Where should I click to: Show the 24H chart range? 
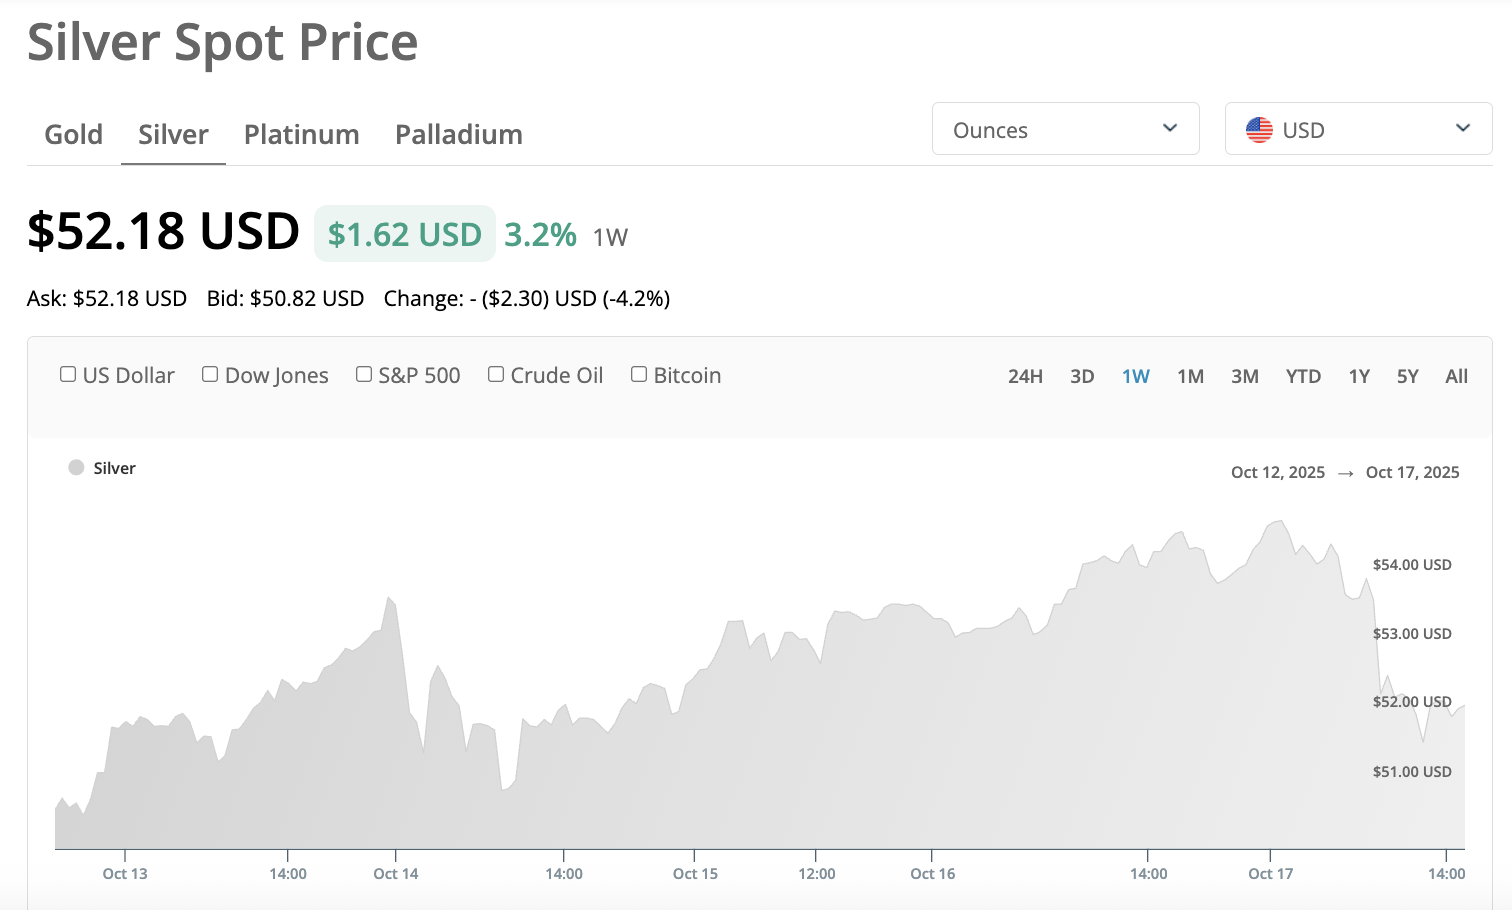point(1025,376)
